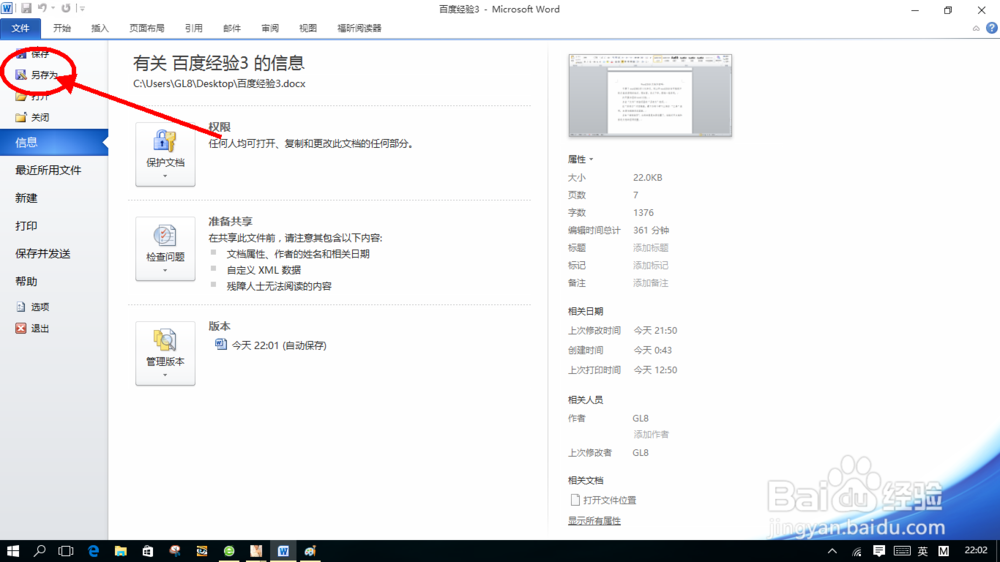Choose 另存为 in the File menu
Viewport: 1000px width, 562px height.
[37, 75]
